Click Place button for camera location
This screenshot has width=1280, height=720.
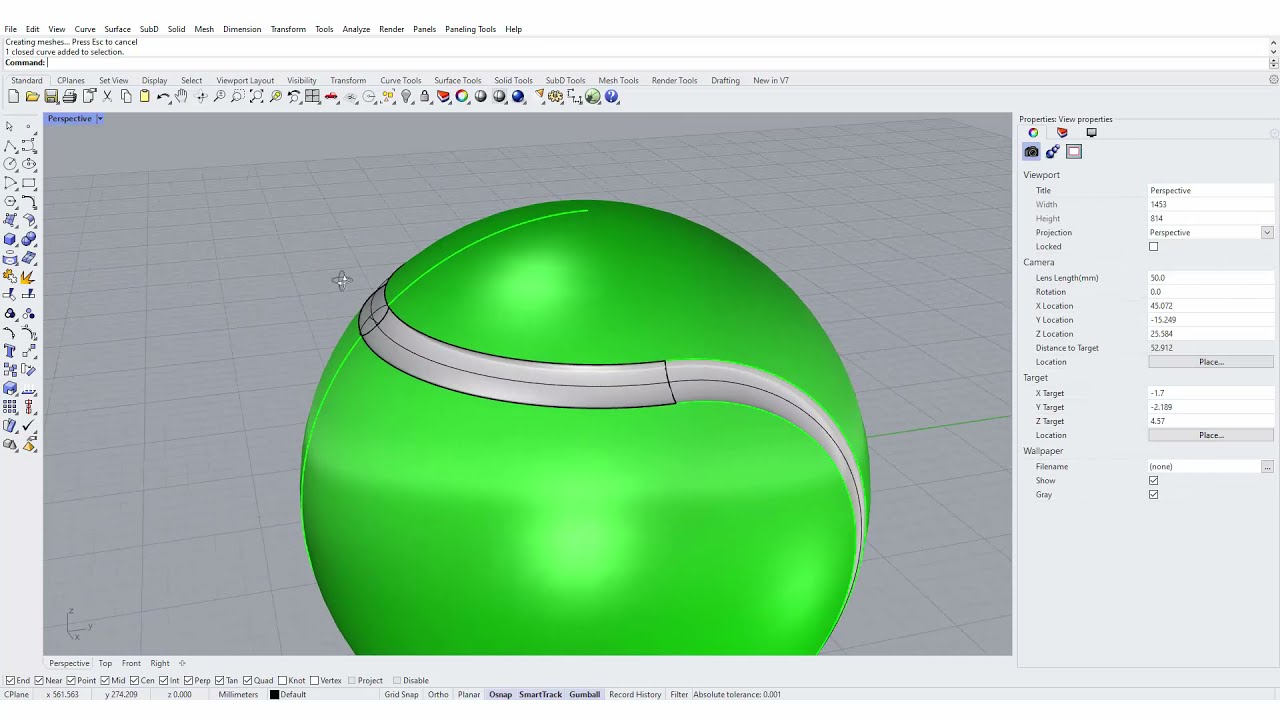(1211, 362)
